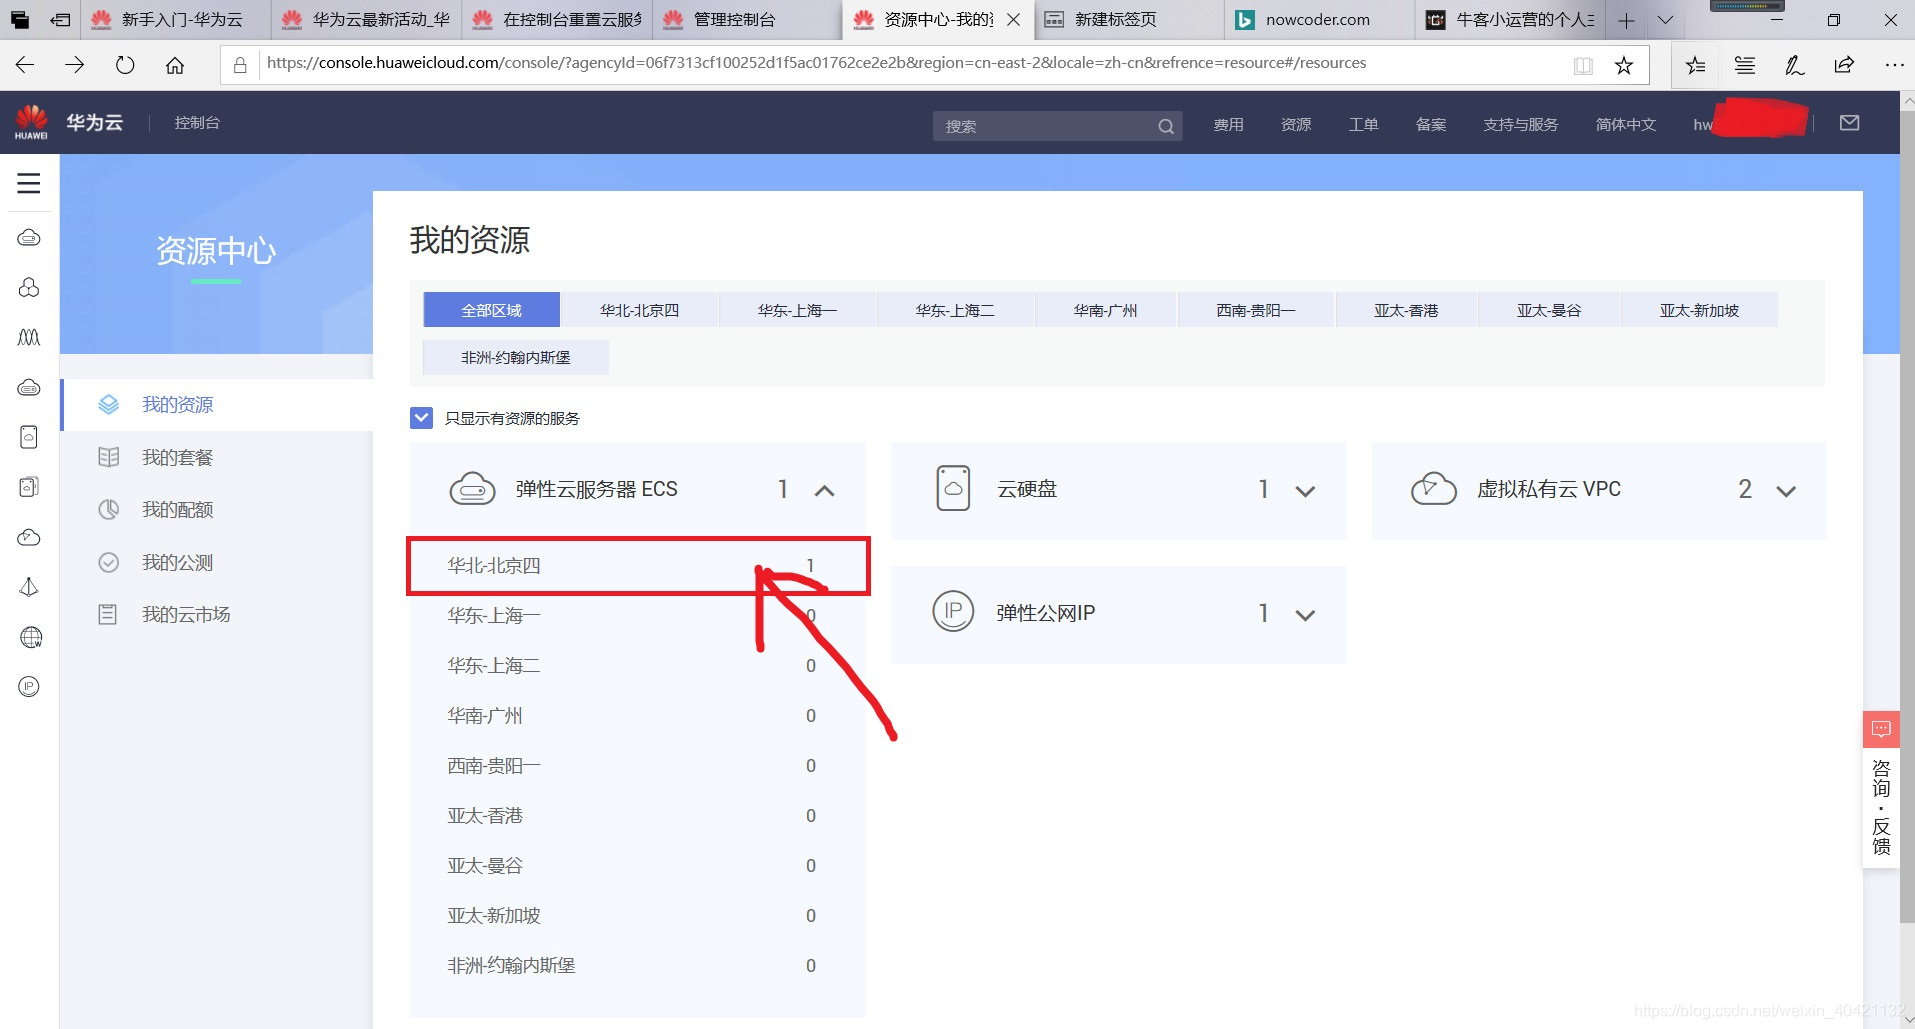Open browser tab list dropdown arrow
This screenshot has width=1915, height=1029.
pyautogui.click(x=1665, y=20)
